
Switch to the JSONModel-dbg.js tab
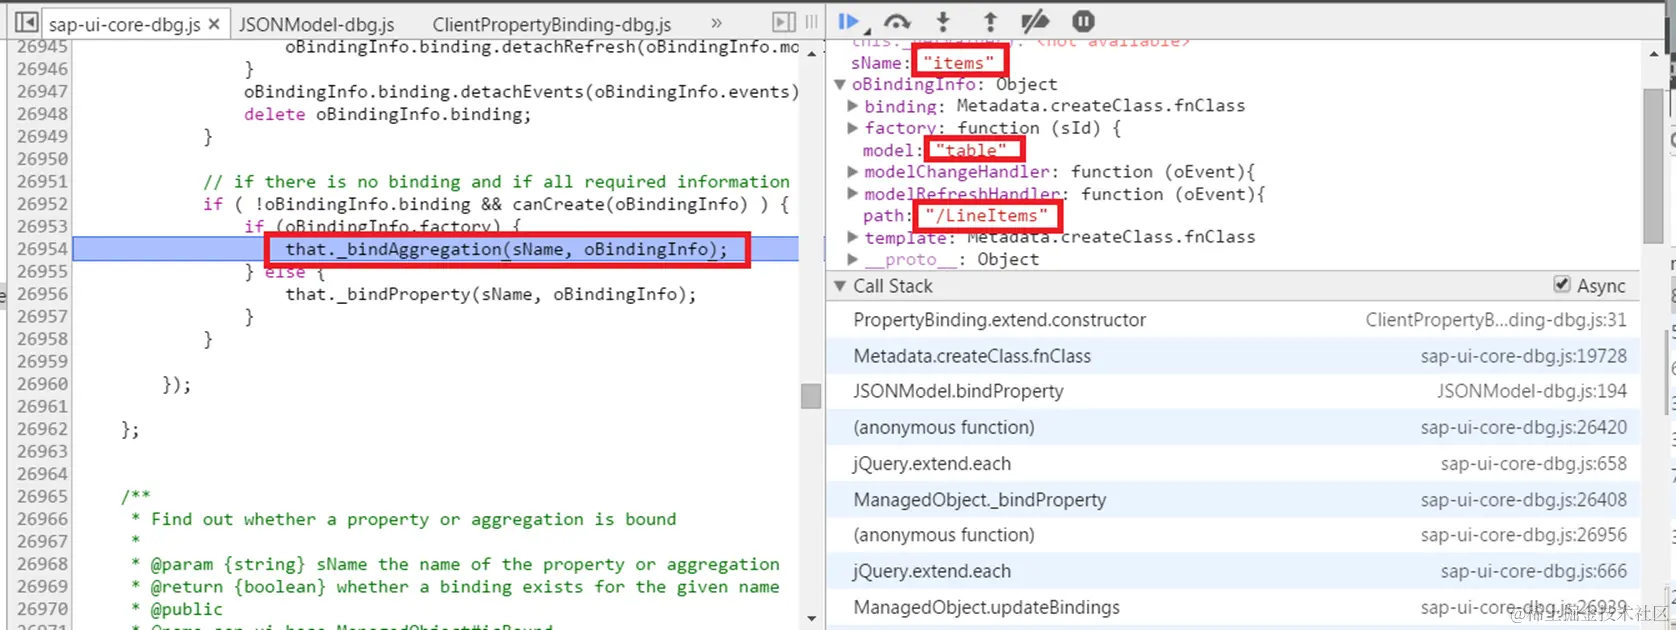(x=316, y=24)
